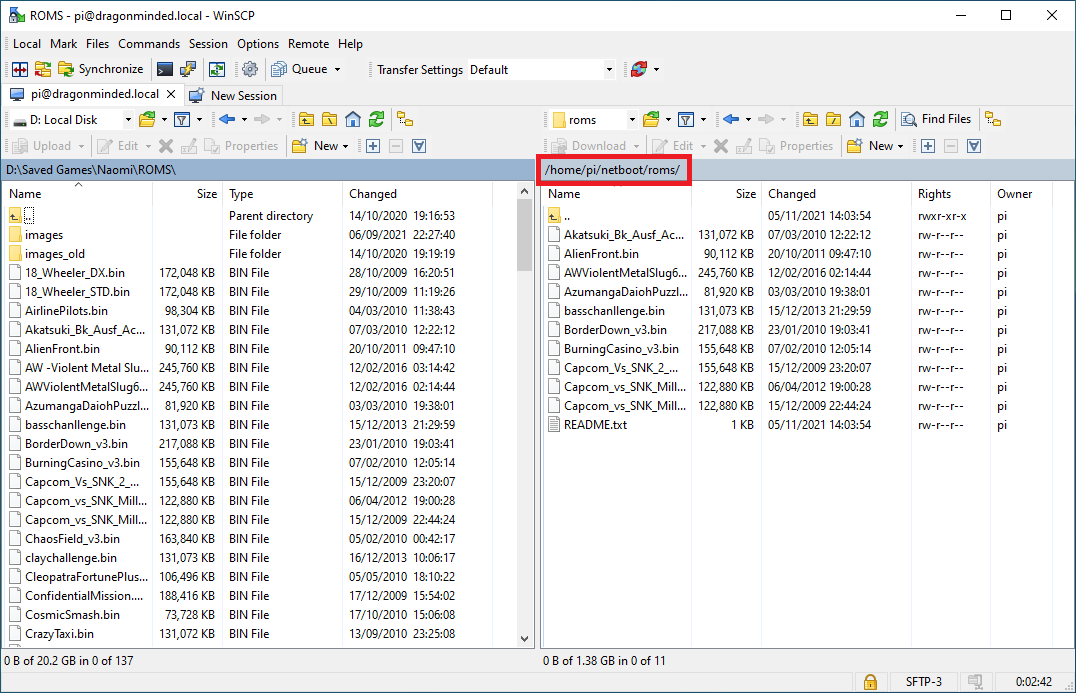Screen dimensions: 1076x693
Task: Select local images_old folder
Action: tap(54, 254)
